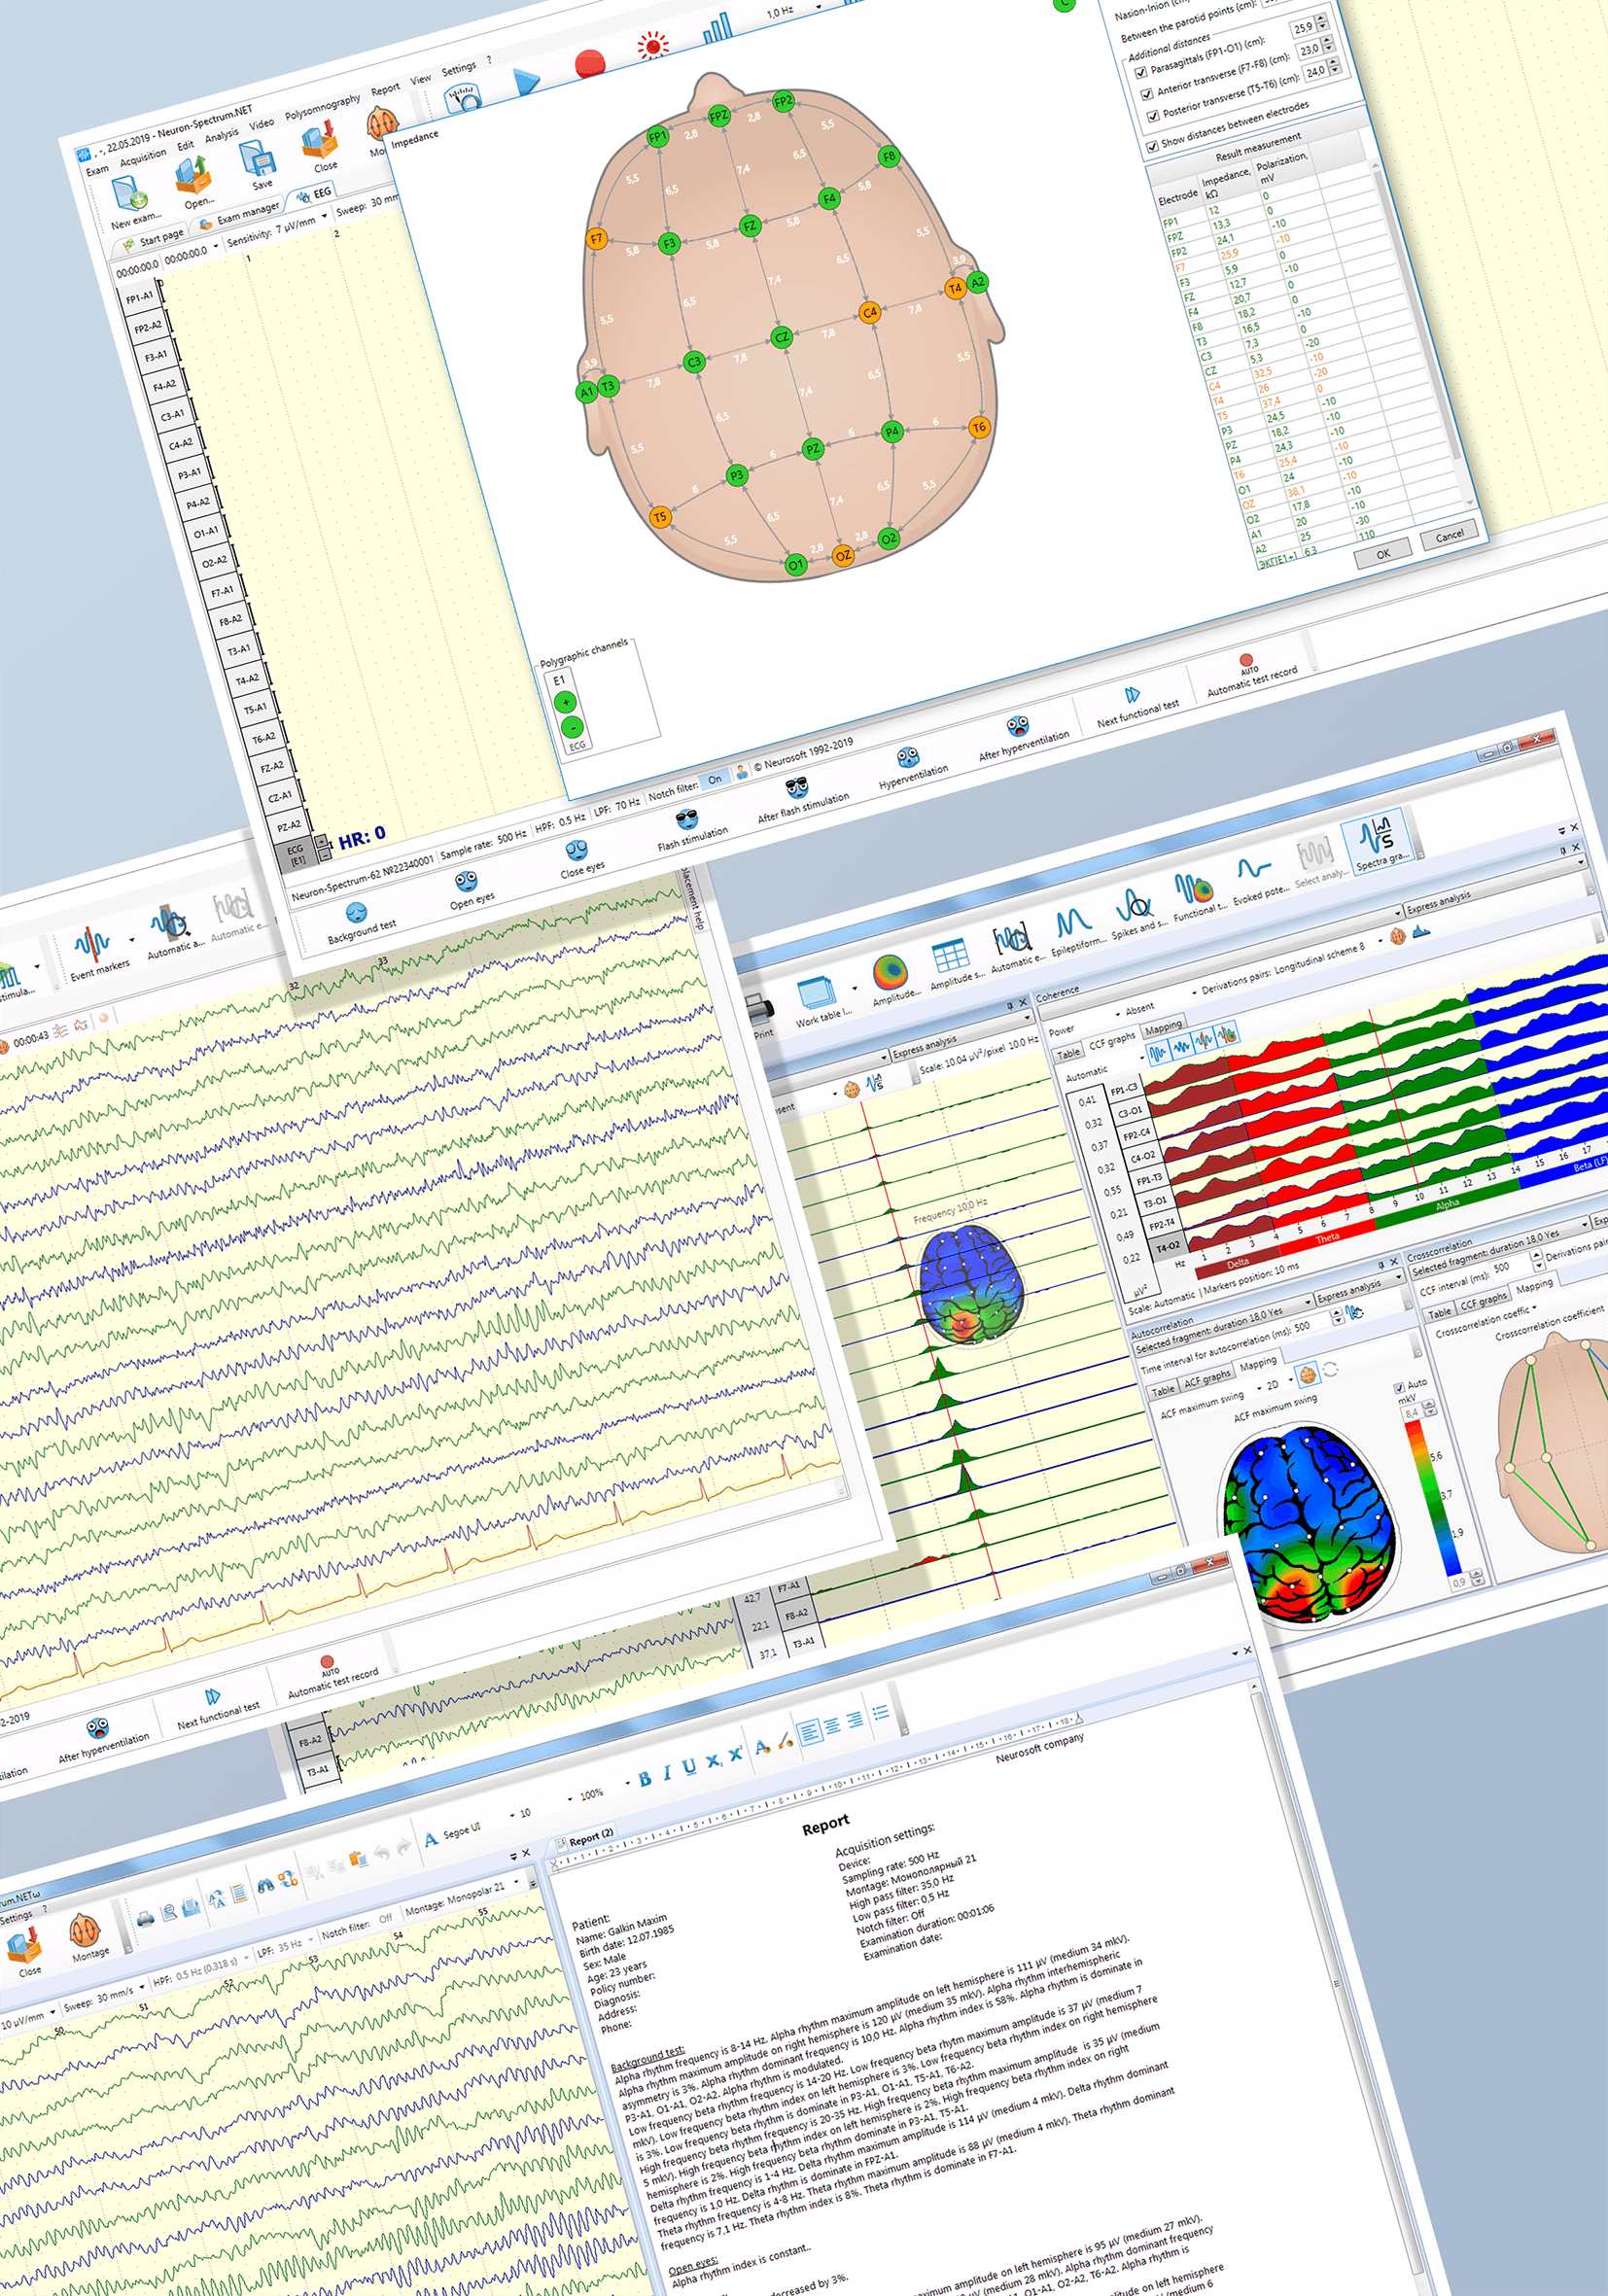Toggle the Posterior transverse (T5-T6) checkbox
The height and width of the screenshot is (2296, 1608).
(x=1152, y=117)
